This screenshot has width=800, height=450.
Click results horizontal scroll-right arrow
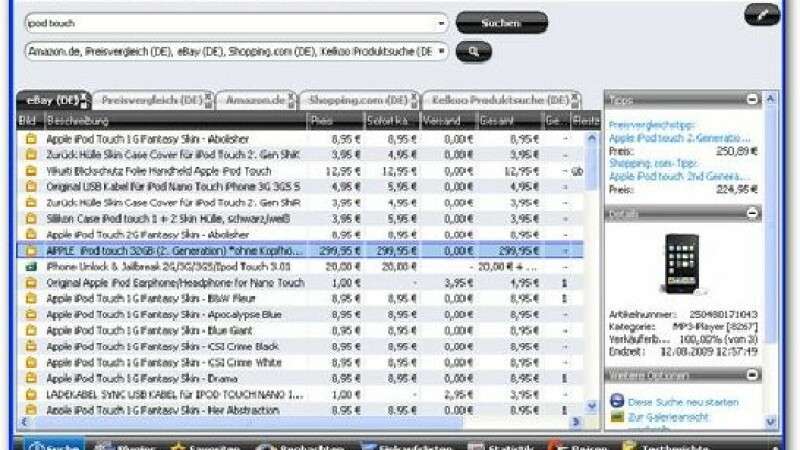pos(576,421)
